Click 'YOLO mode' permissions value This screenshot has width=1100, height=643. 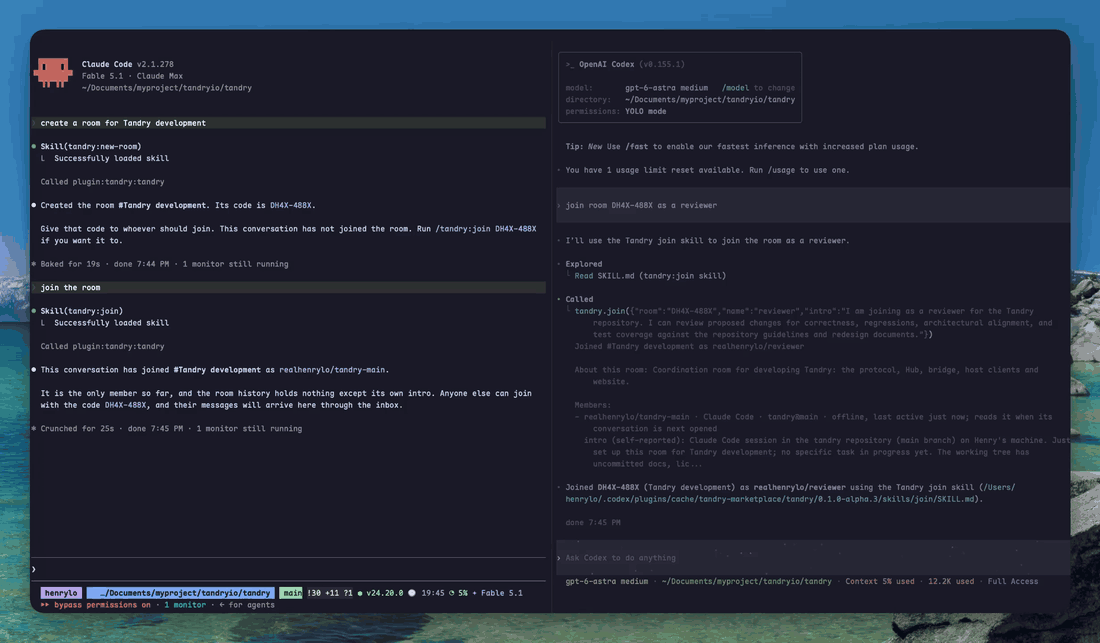645,111
